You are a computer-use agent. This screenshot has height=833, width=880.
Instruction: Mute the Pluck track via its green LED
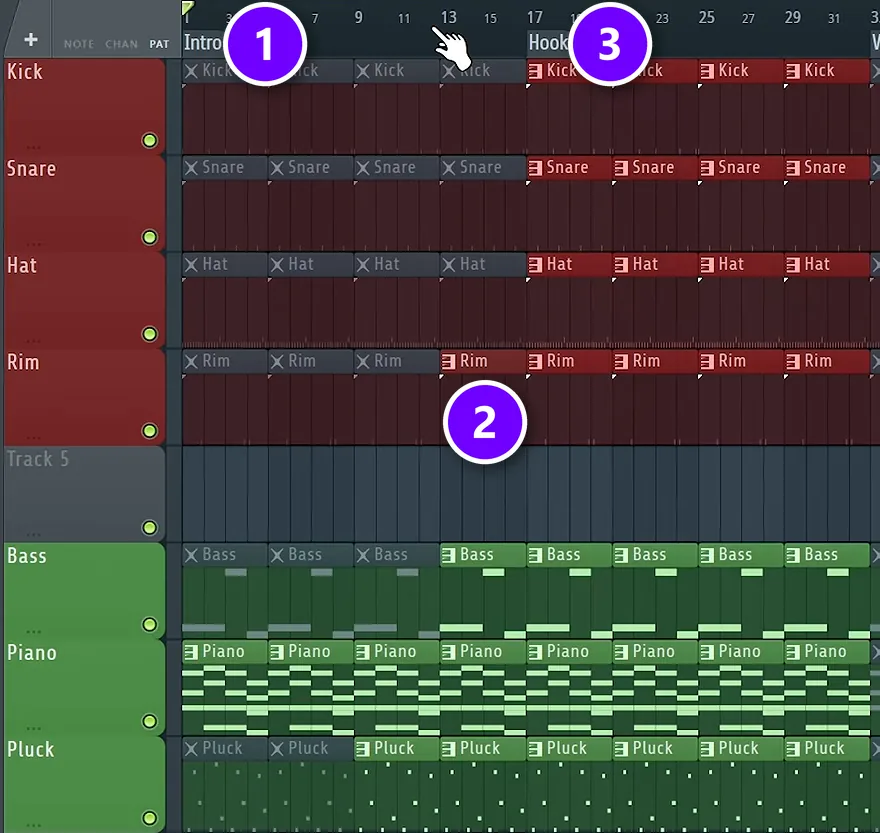(149, 818)
